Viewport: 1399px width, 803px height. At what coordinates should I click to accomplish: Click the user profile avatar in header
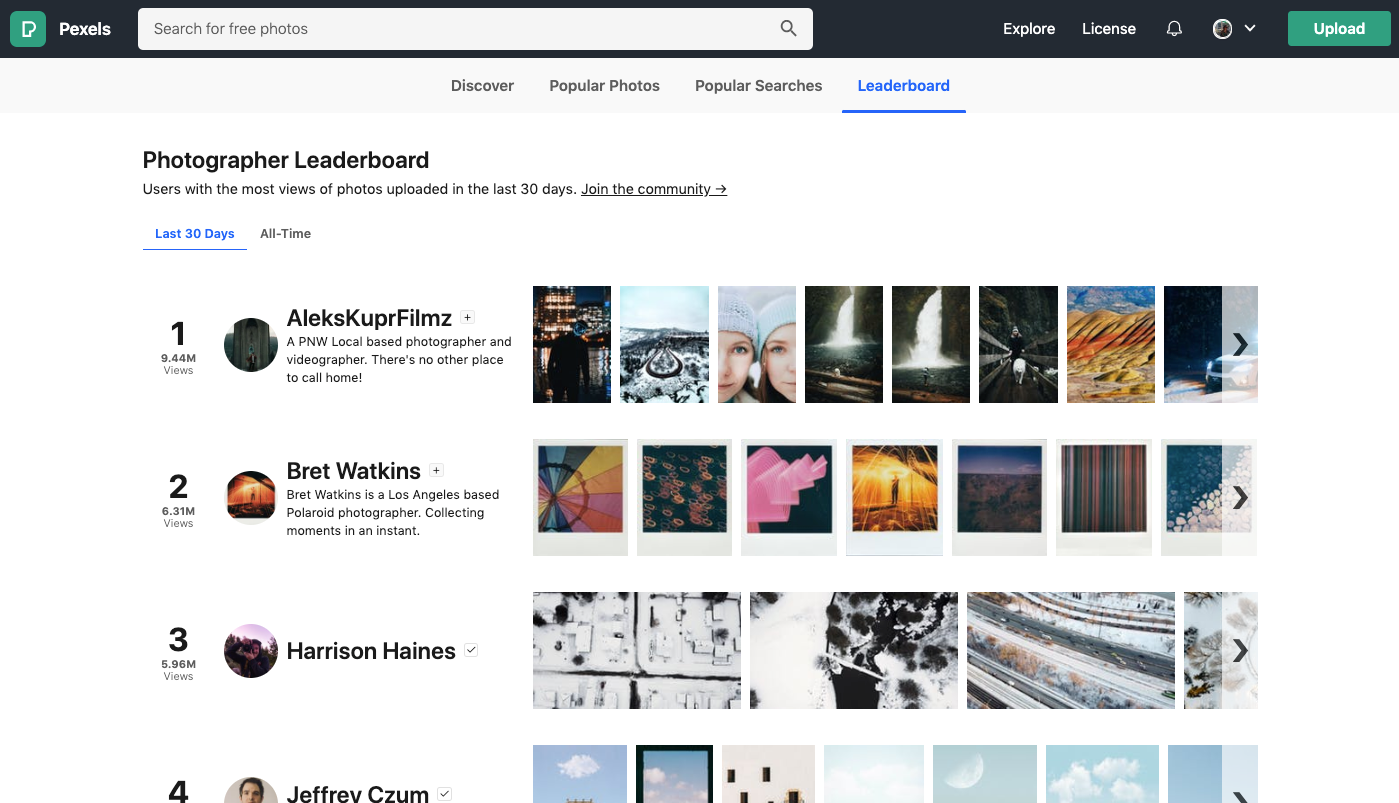pos(1222,29)
